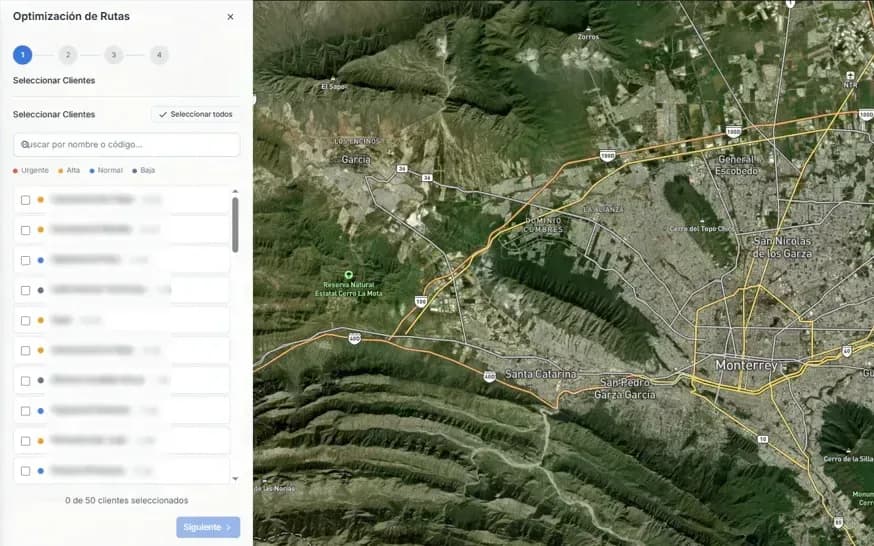This screenshot has width=874, height=546.
Task: Click the list scroll-up arrow
Action: pyautogui.click(x=235, y=191)
